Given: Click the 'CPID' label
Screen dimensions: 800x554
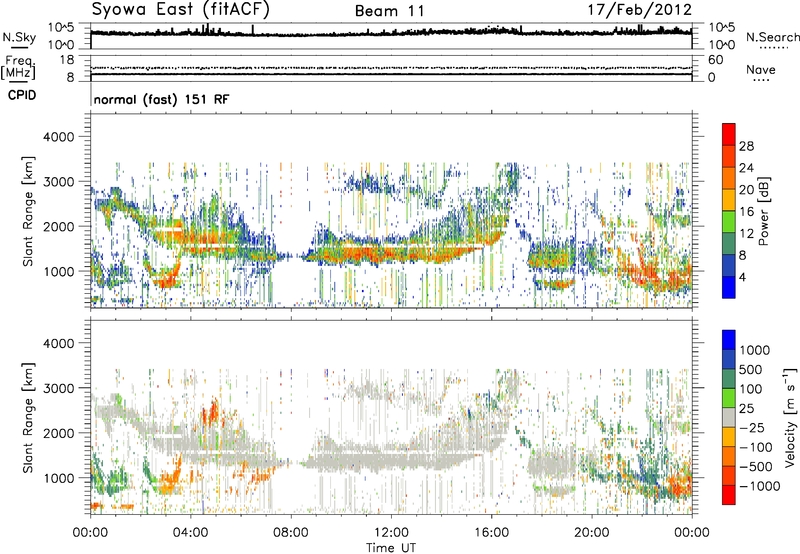Looking at the screenshot, I should coord(22,95).
